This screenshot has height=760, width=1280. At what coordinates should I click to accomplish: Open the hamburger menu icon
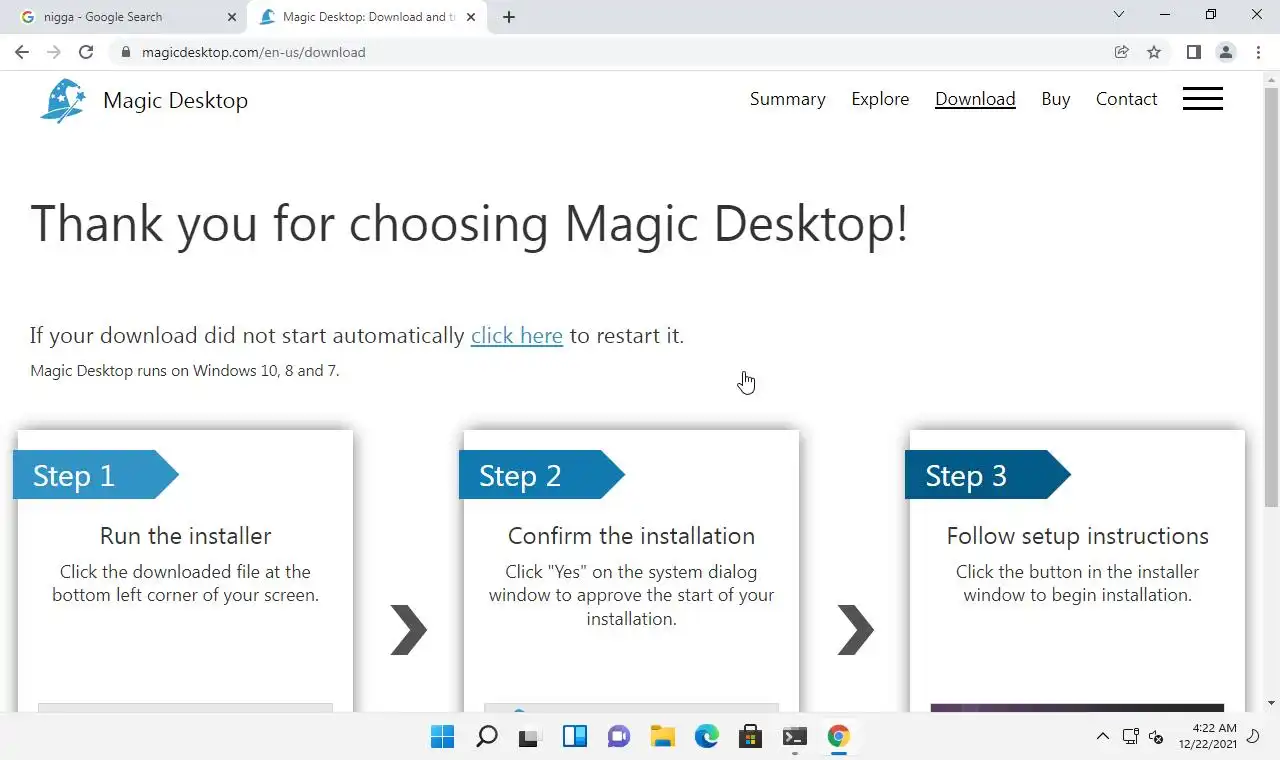tap(1202, 98)
